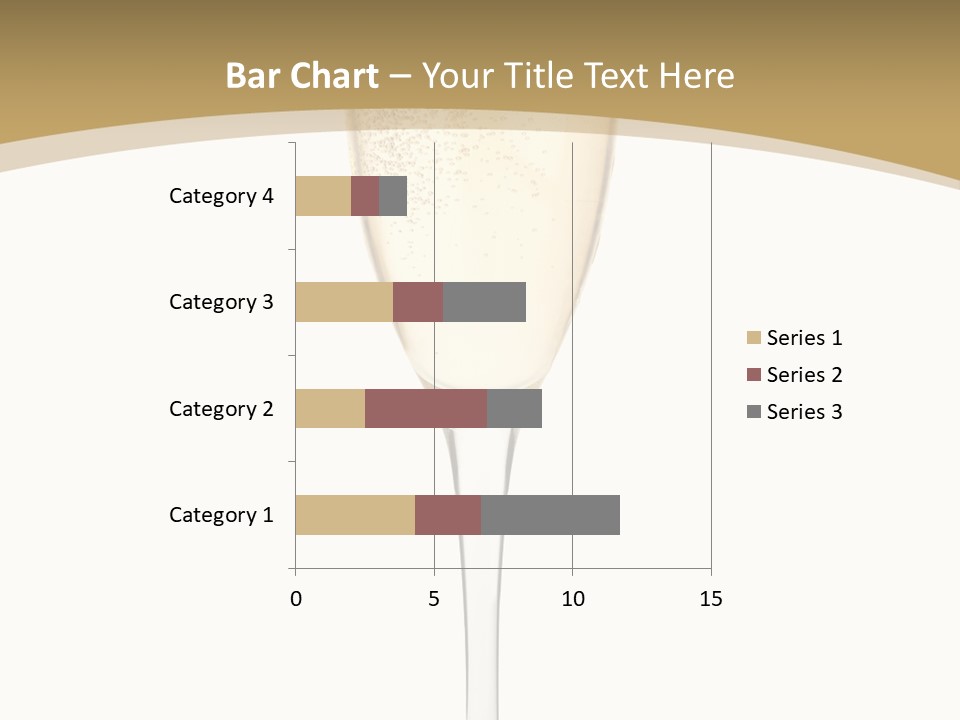The width and height of the screenshot is (960, 720).
Task: Click Category 1 tan Series 1 bar
Action: pyautogui.click(x=354, y=515)
